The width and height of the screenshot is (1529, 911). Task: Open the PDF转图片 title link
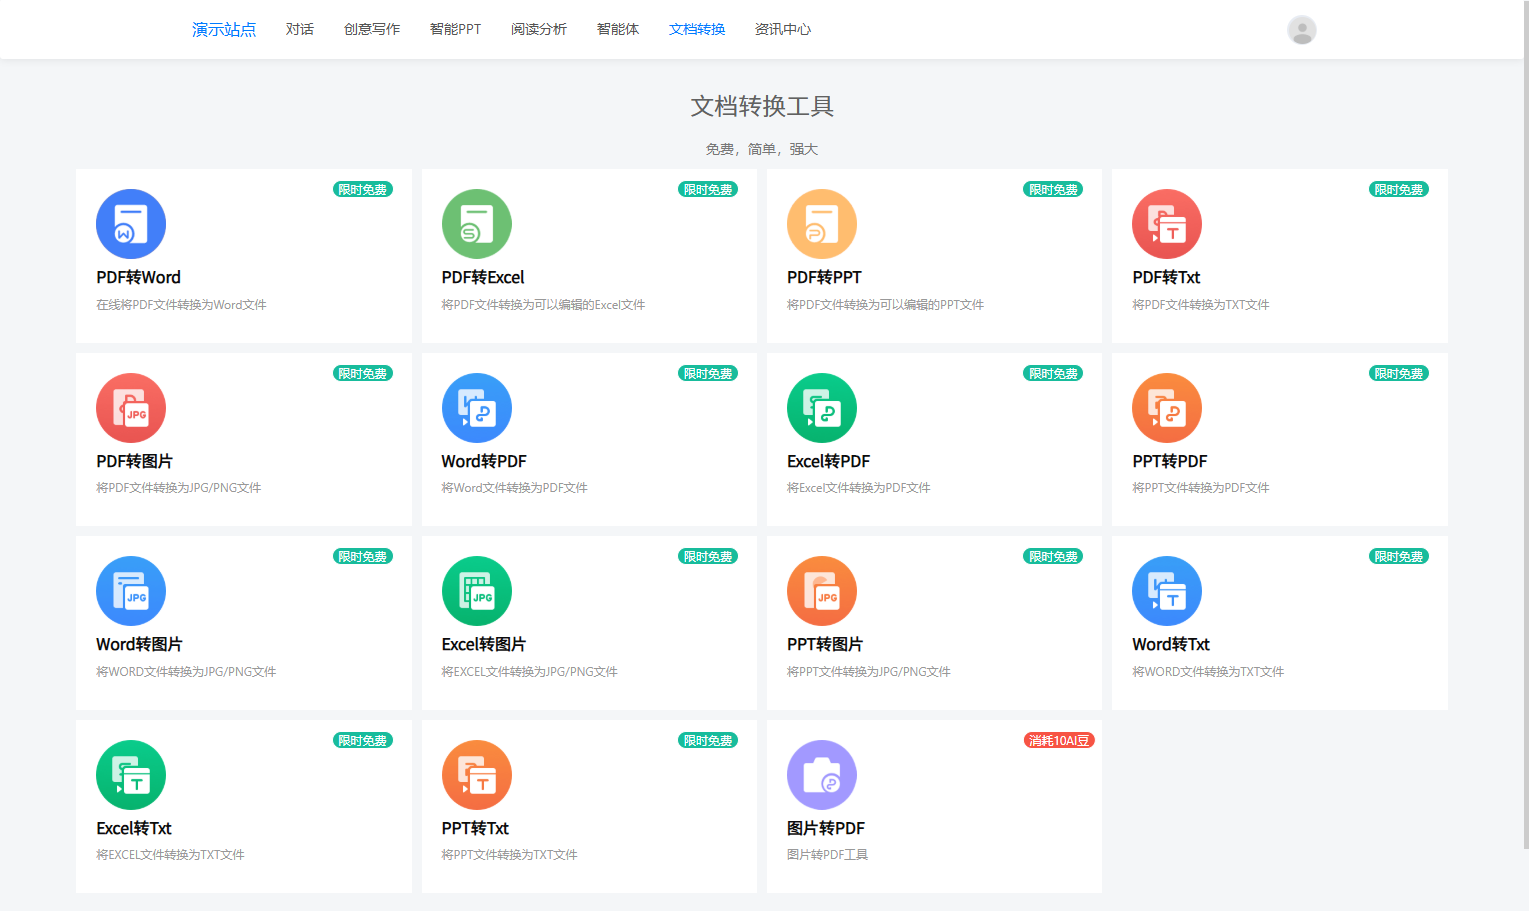click(134, 461)
